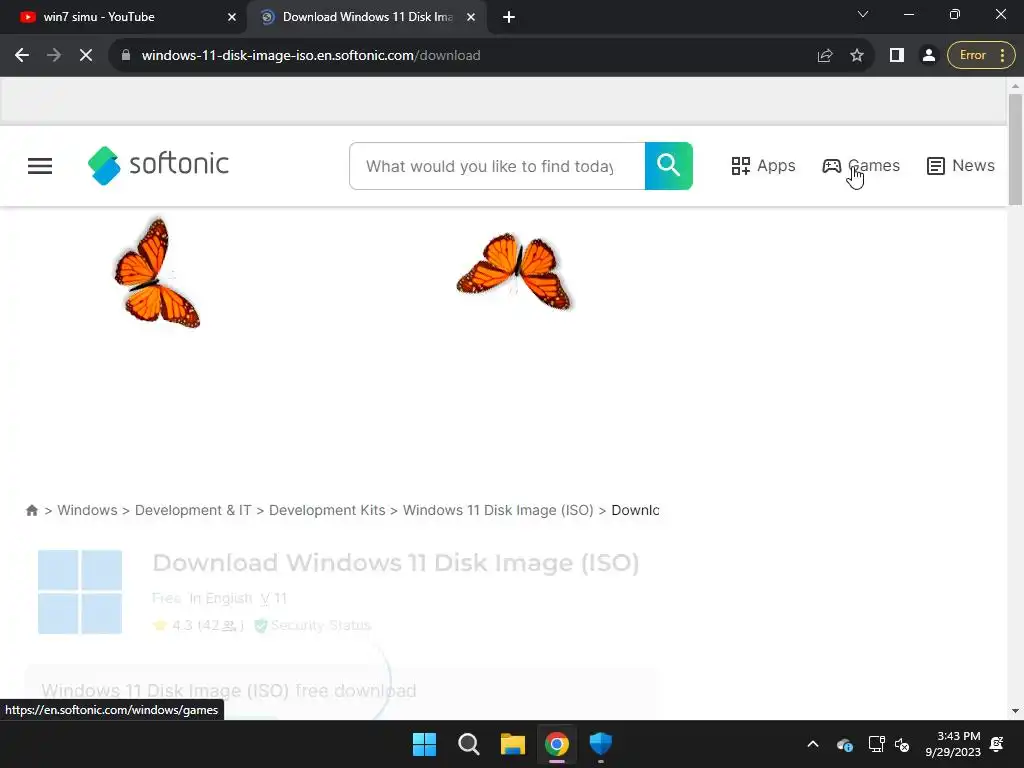
Task: Click the Windows 11 logo thumbnail
Action: point(80,592)
